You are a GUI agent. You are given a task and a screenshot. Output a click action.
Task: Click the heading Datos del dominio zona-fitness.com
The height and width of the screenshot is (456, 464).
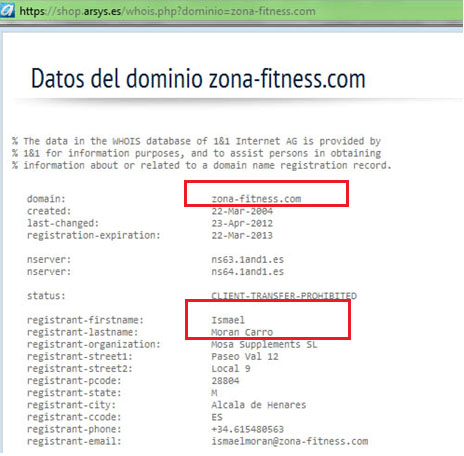coord(198,79)
